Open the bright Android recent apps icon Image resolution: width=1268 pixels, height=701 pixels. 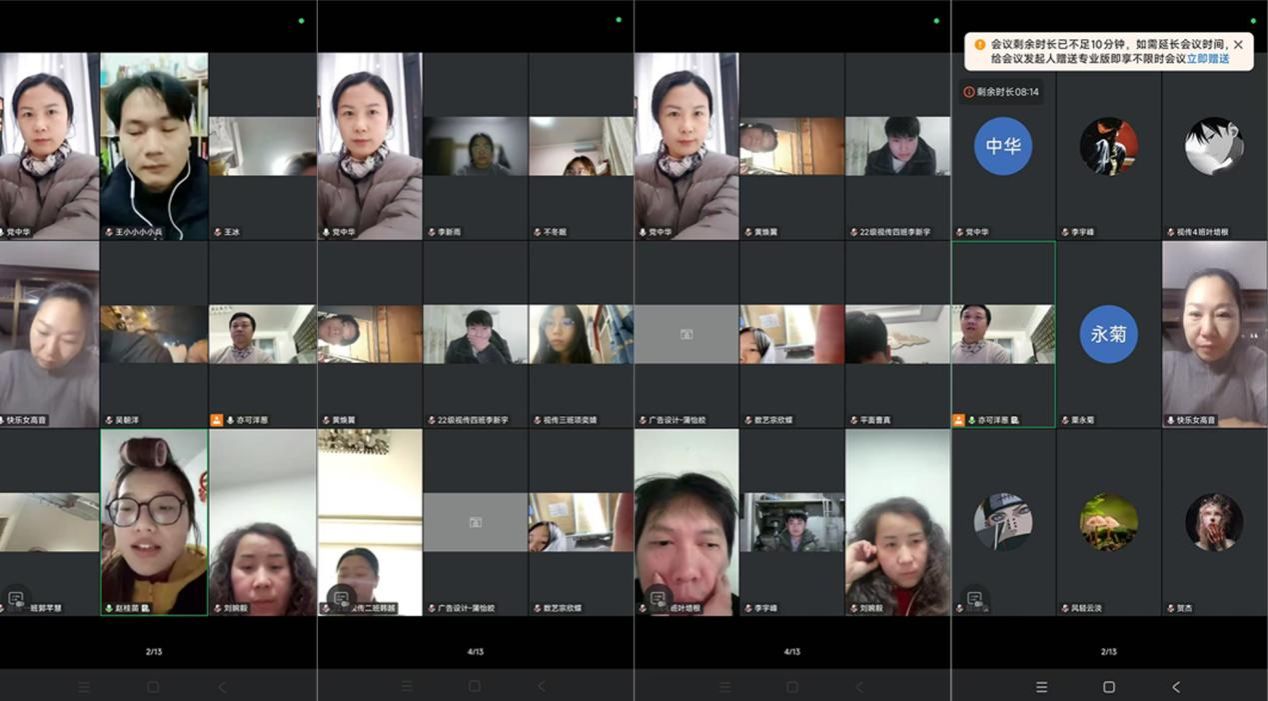(x=1041, y=687)
